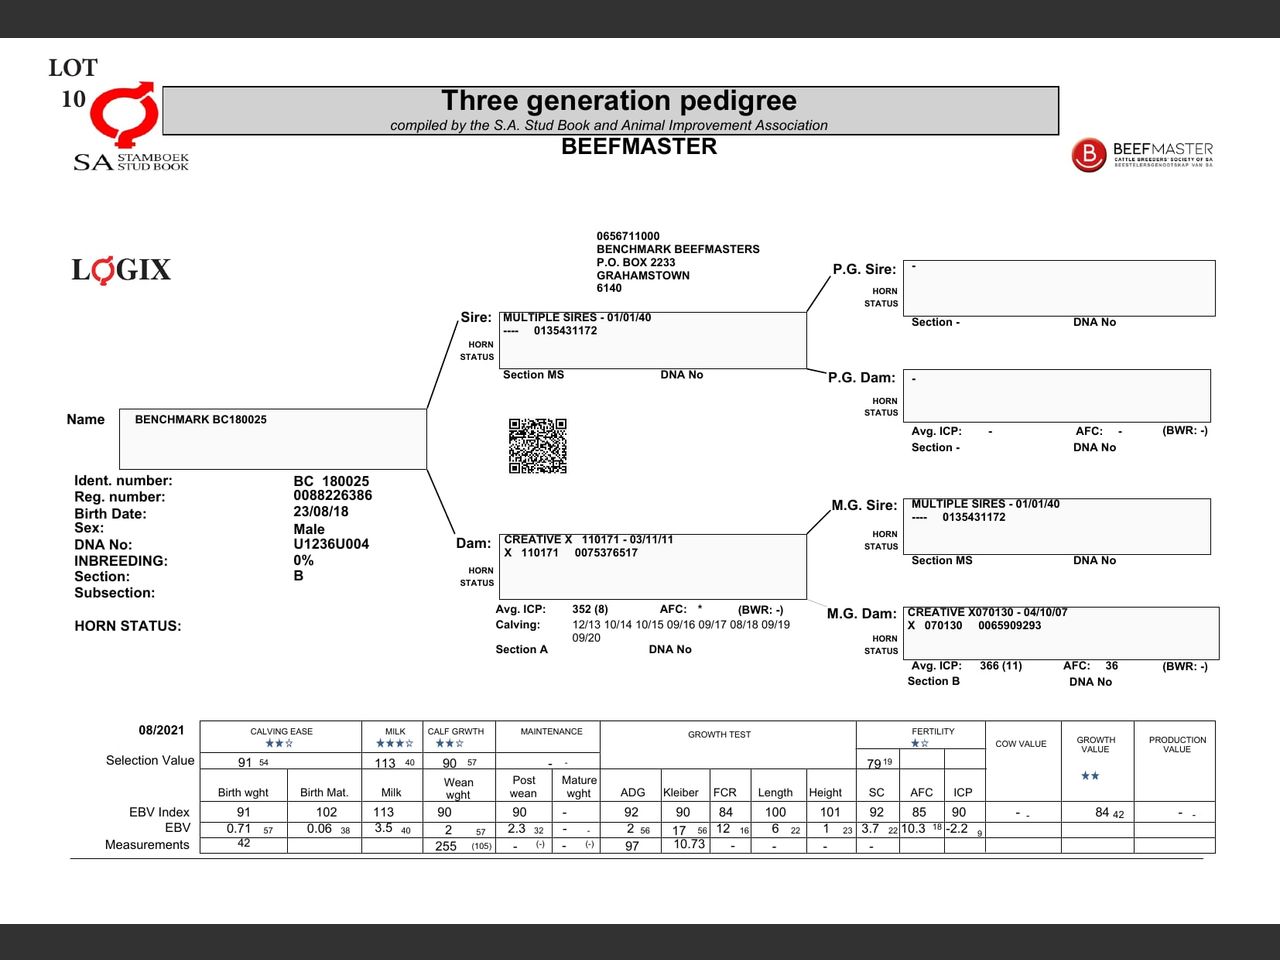Screen dimensions: 1280x960
Task: Click the Name box containing BENCHMARK BC180025
Action: [x=272, y=438]
